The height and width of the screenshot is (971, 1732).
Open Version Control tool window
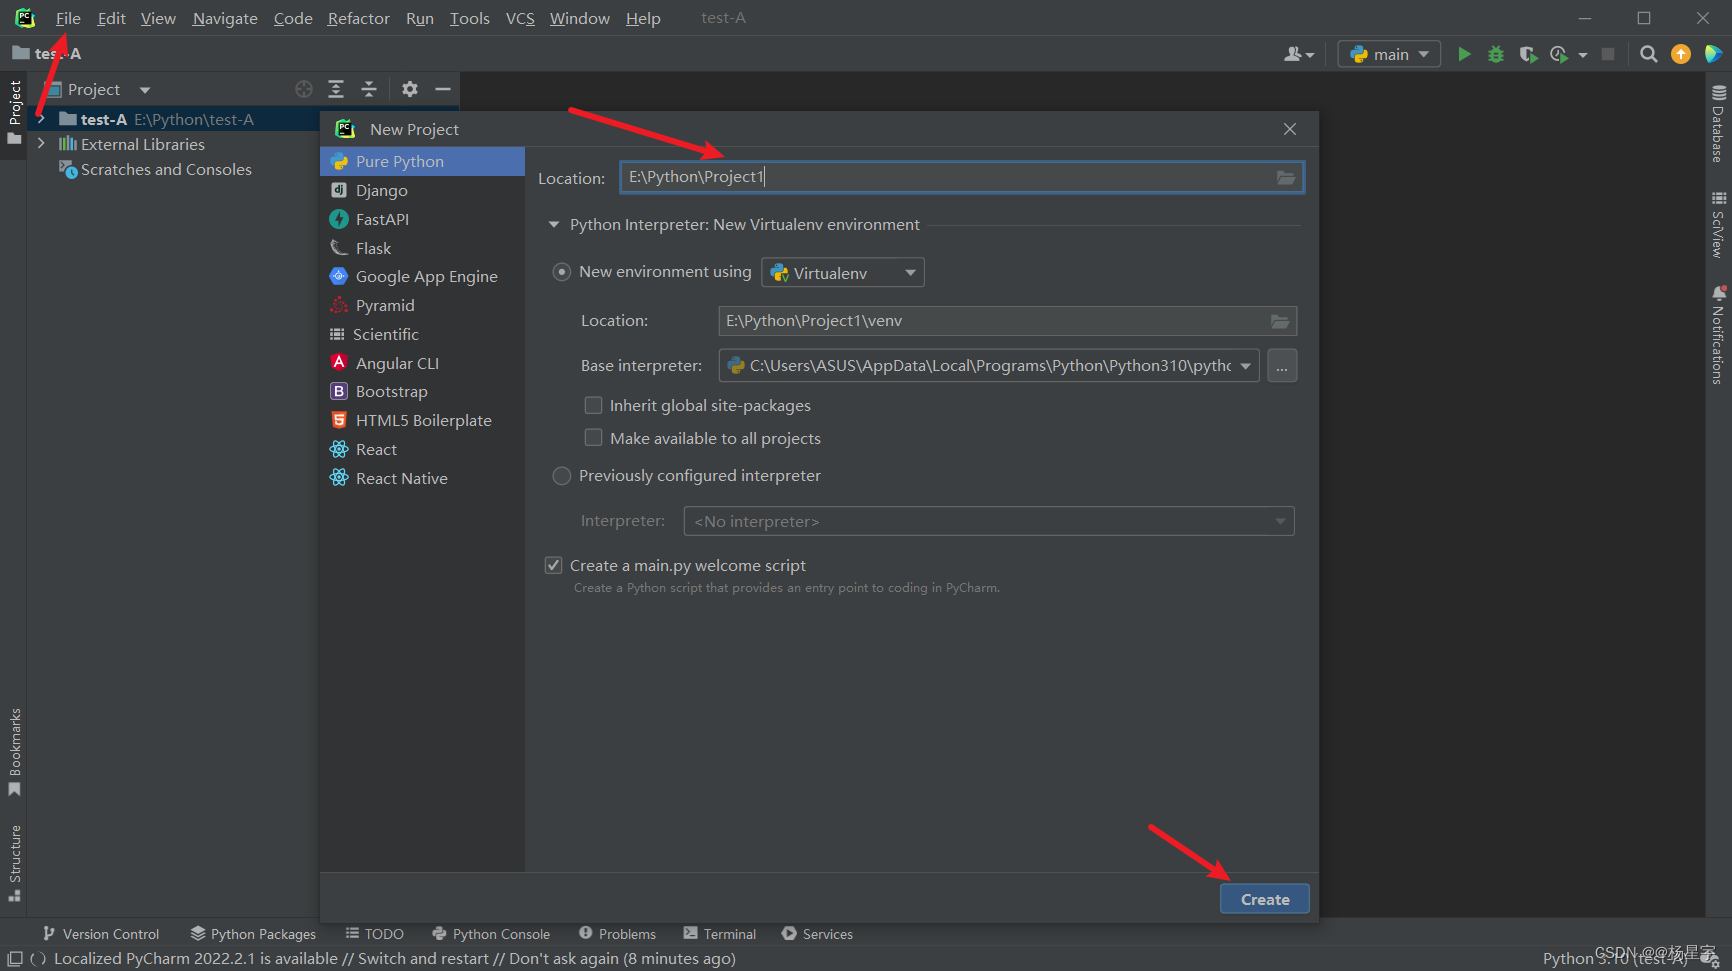point(100,934)
